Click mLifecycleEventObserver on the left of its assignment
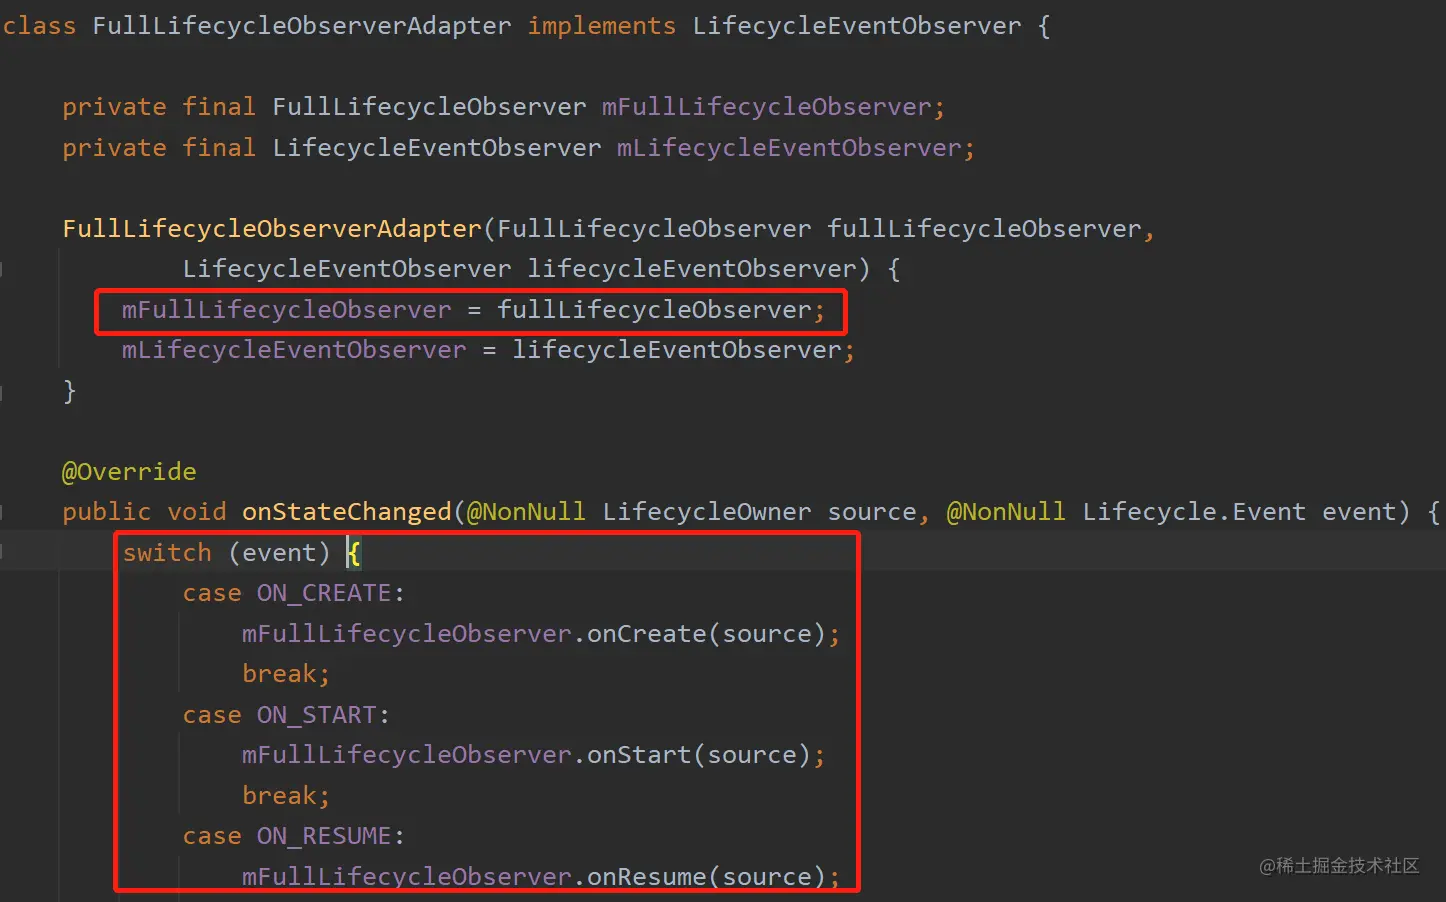 (x=294, y=350)
